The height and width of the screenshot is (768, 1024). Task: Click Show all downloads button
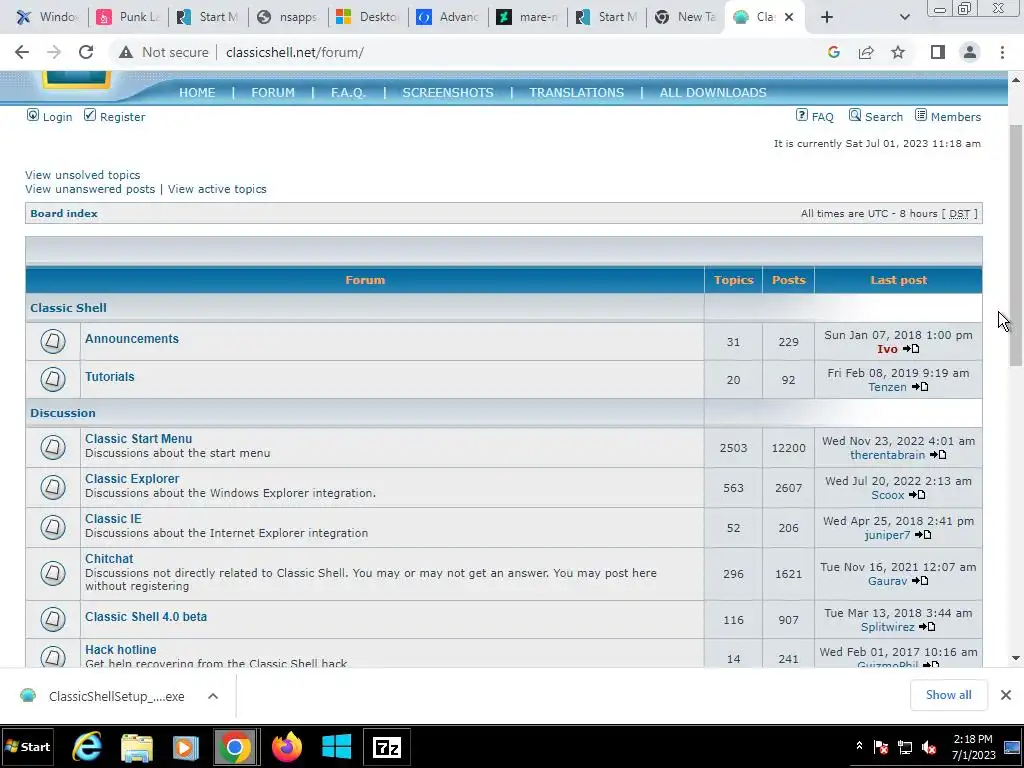coord(949,695)
